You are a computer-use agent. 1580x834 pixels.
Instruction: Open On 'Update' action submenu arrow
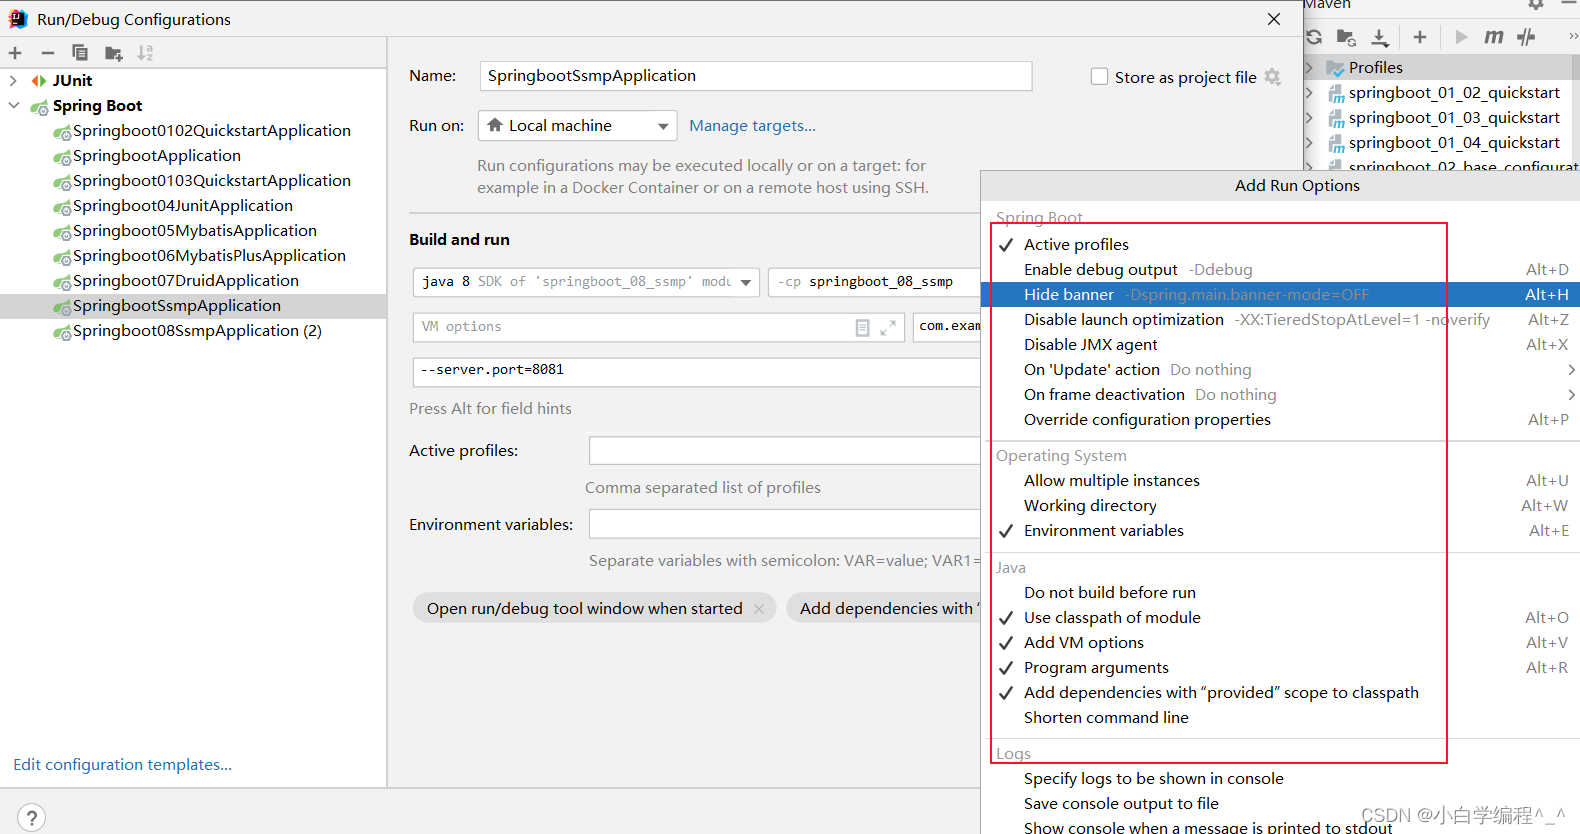[x=1572, y=370]
